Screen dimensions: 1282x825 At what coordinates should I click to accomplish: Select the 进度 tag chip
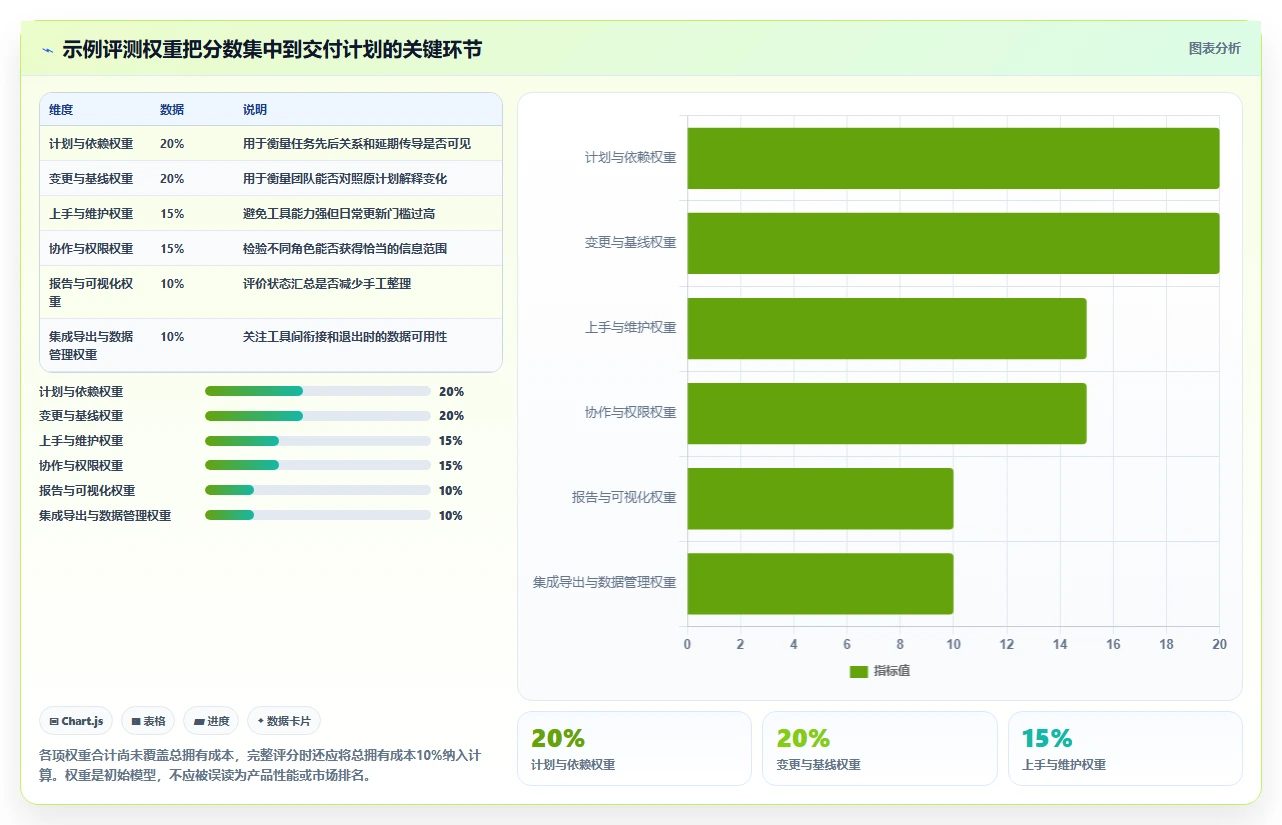pyautogui.click(x=211, y=721)
